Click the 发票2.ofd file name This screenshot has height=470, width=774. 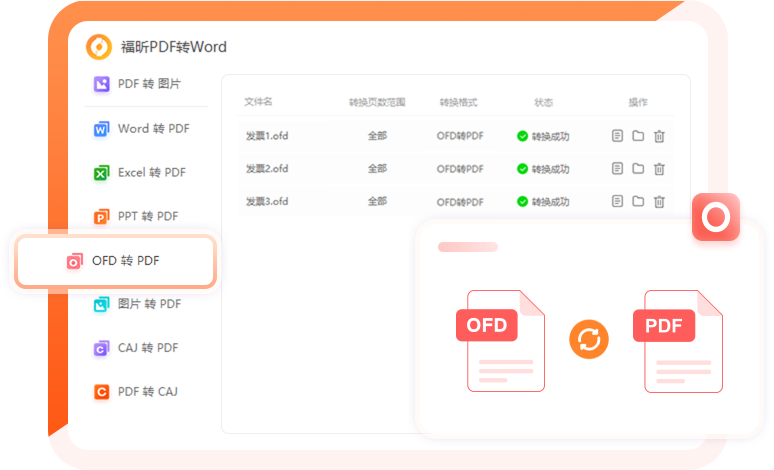coord(267,169)
